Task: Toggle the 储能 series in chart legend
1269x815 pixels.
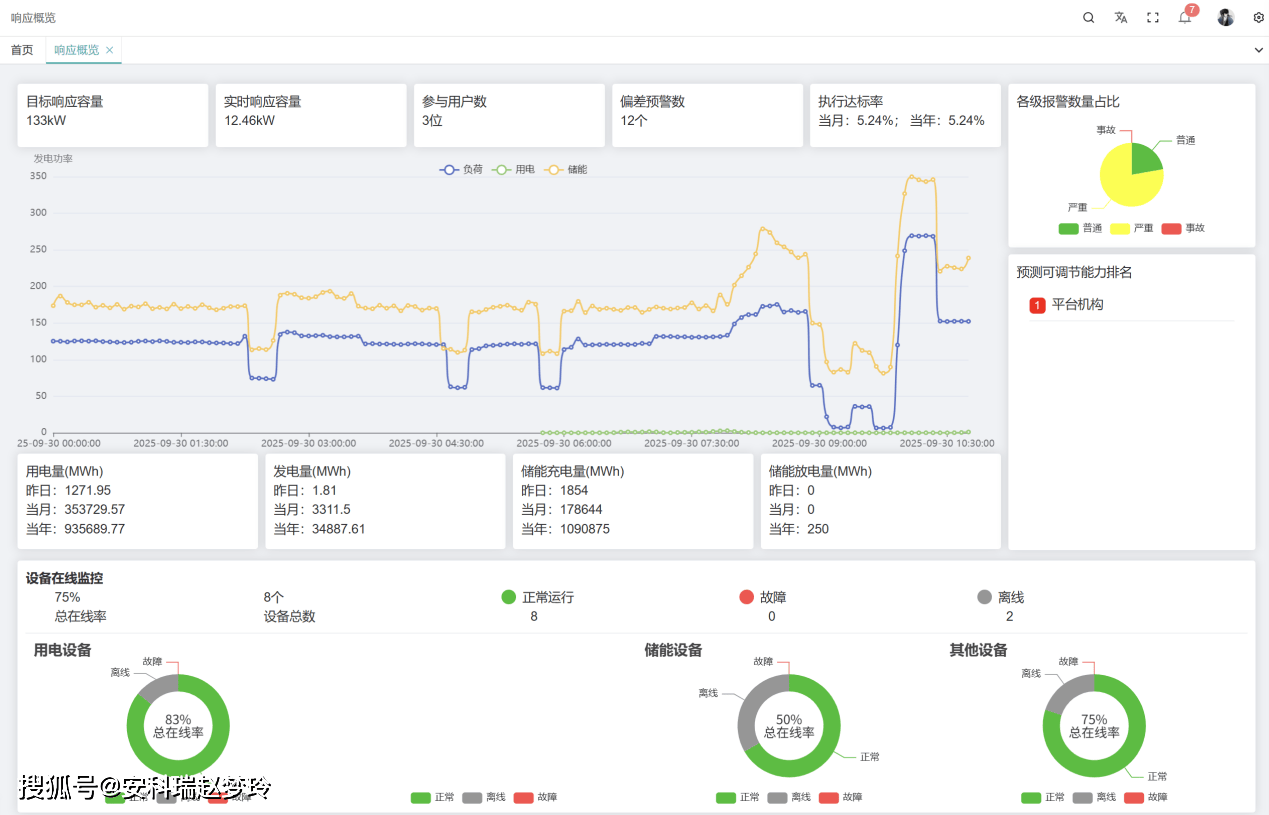Action: click(566, 170)
